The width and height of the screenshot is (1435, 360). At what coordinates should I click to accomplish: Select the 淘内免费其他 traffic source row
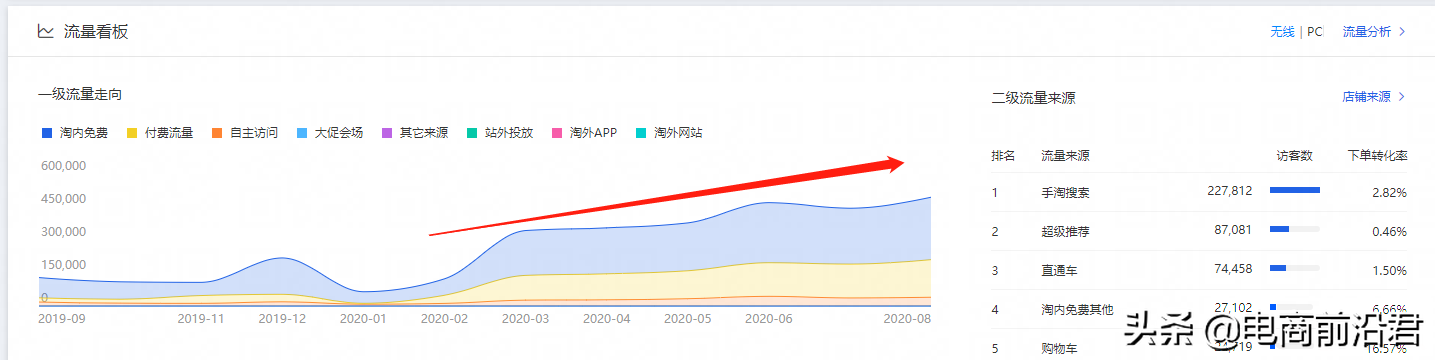tap(1199, 309)
